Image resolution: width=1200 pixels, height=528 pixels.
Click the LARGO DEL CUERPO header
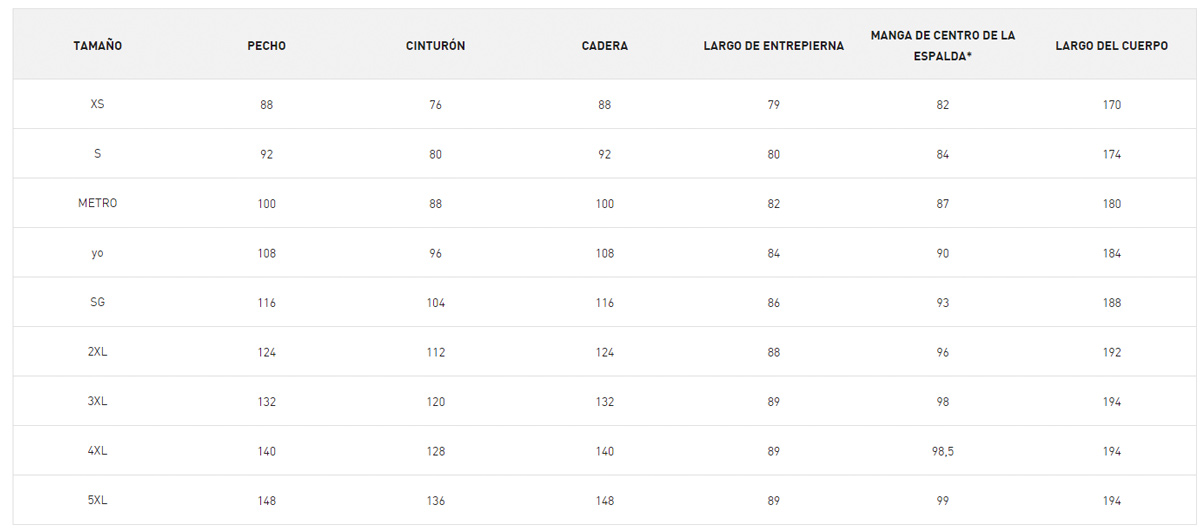[1112, 46]
